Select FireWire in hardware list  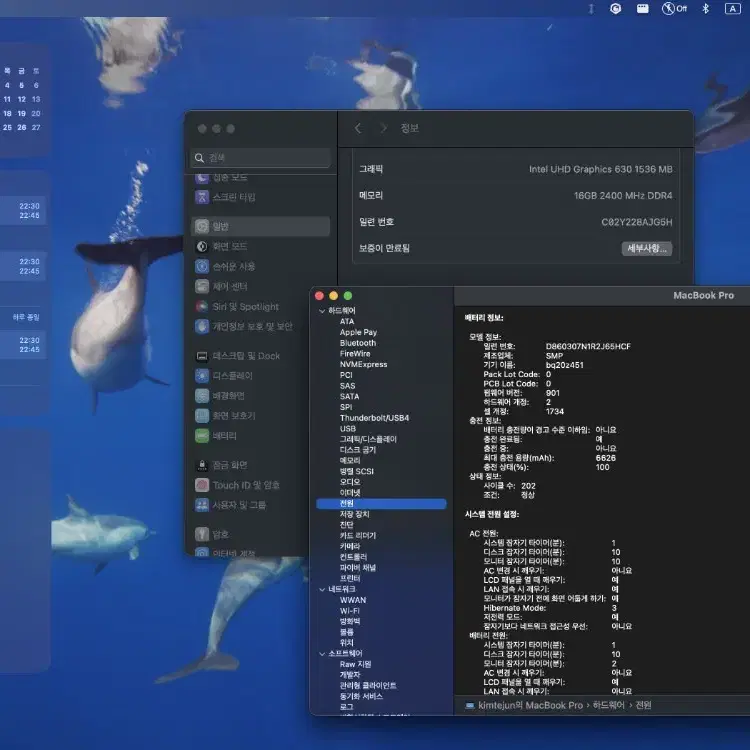pyautogui.click(x=355, y=353)
